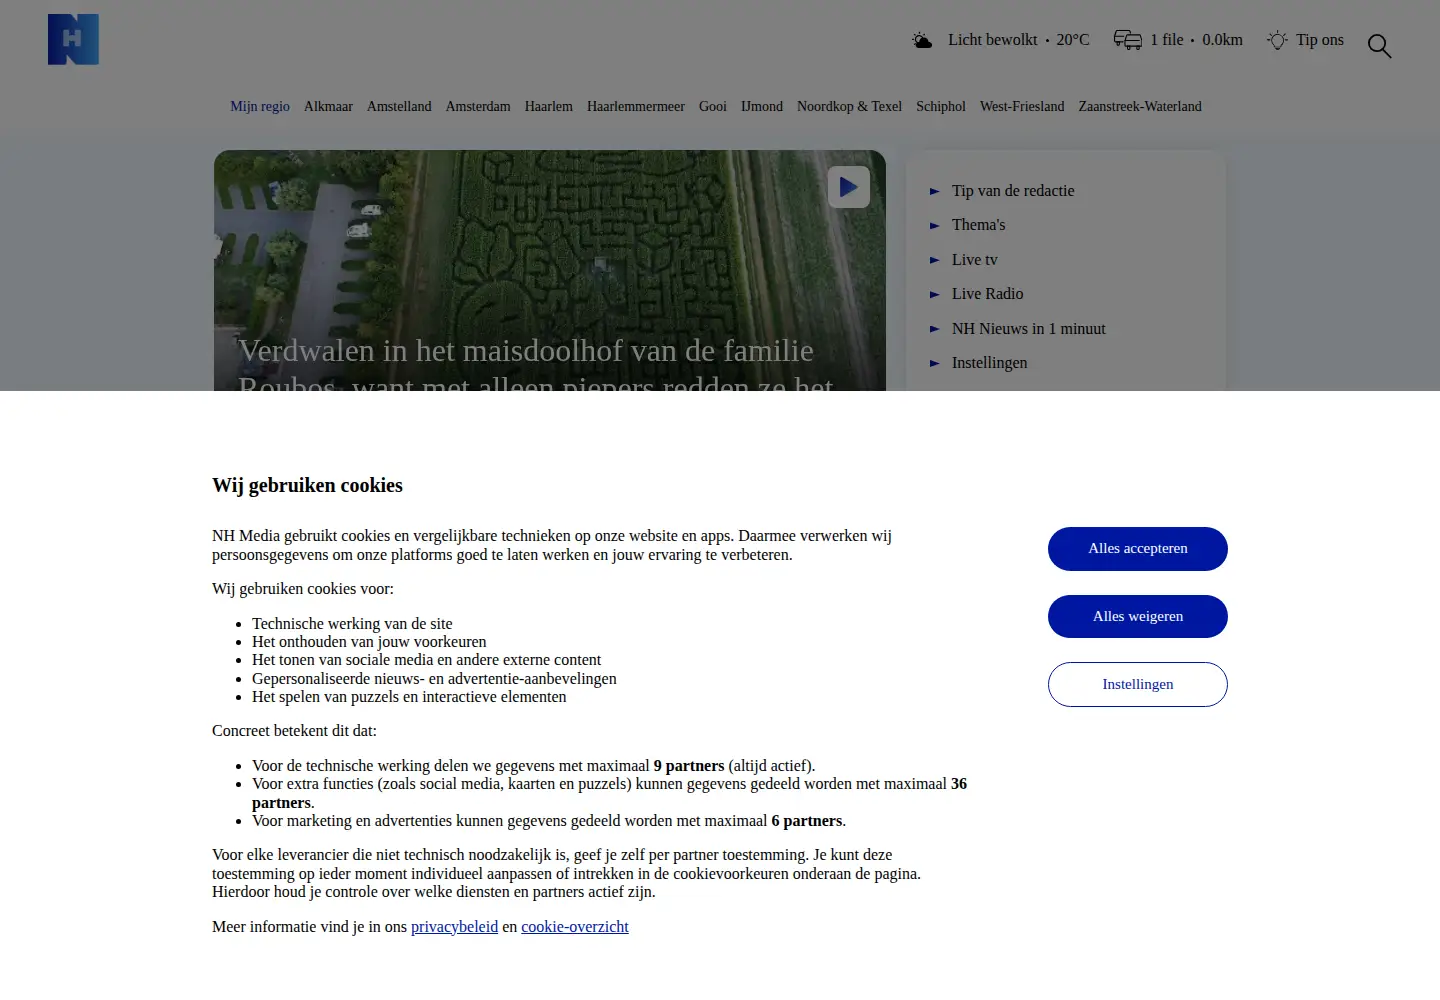Screen dimensions: 1440x1000
Task: Open the maisdoolhof article headline
Action: (536, 363)
